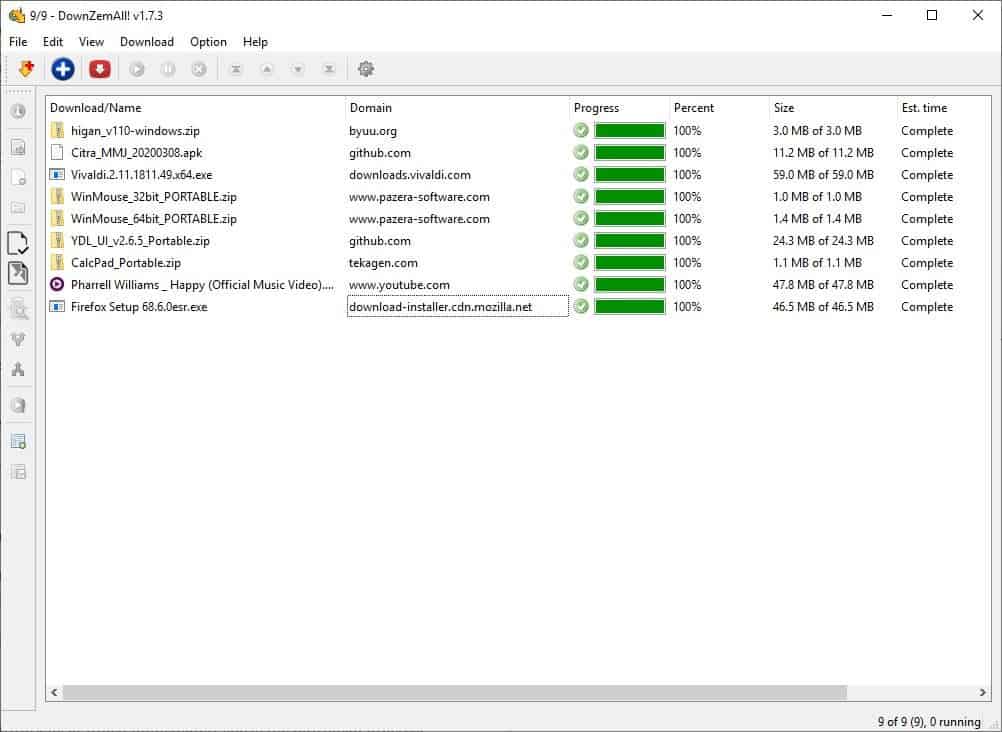1002x732 pixels.
Task: Sort by the Domain column header
Action: (x=458, y=107)
